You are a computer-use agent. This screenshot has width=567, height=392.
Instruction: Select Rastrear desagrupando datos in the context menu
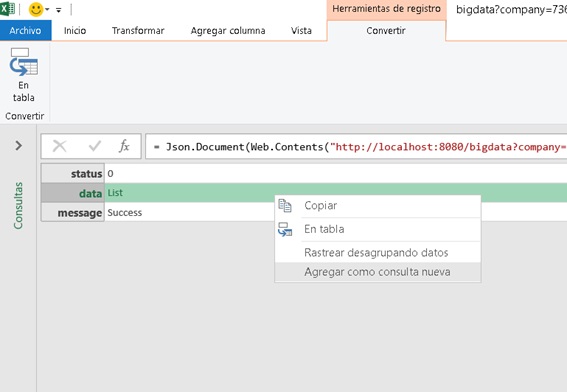pyautogui.click(x=378, y=252)
